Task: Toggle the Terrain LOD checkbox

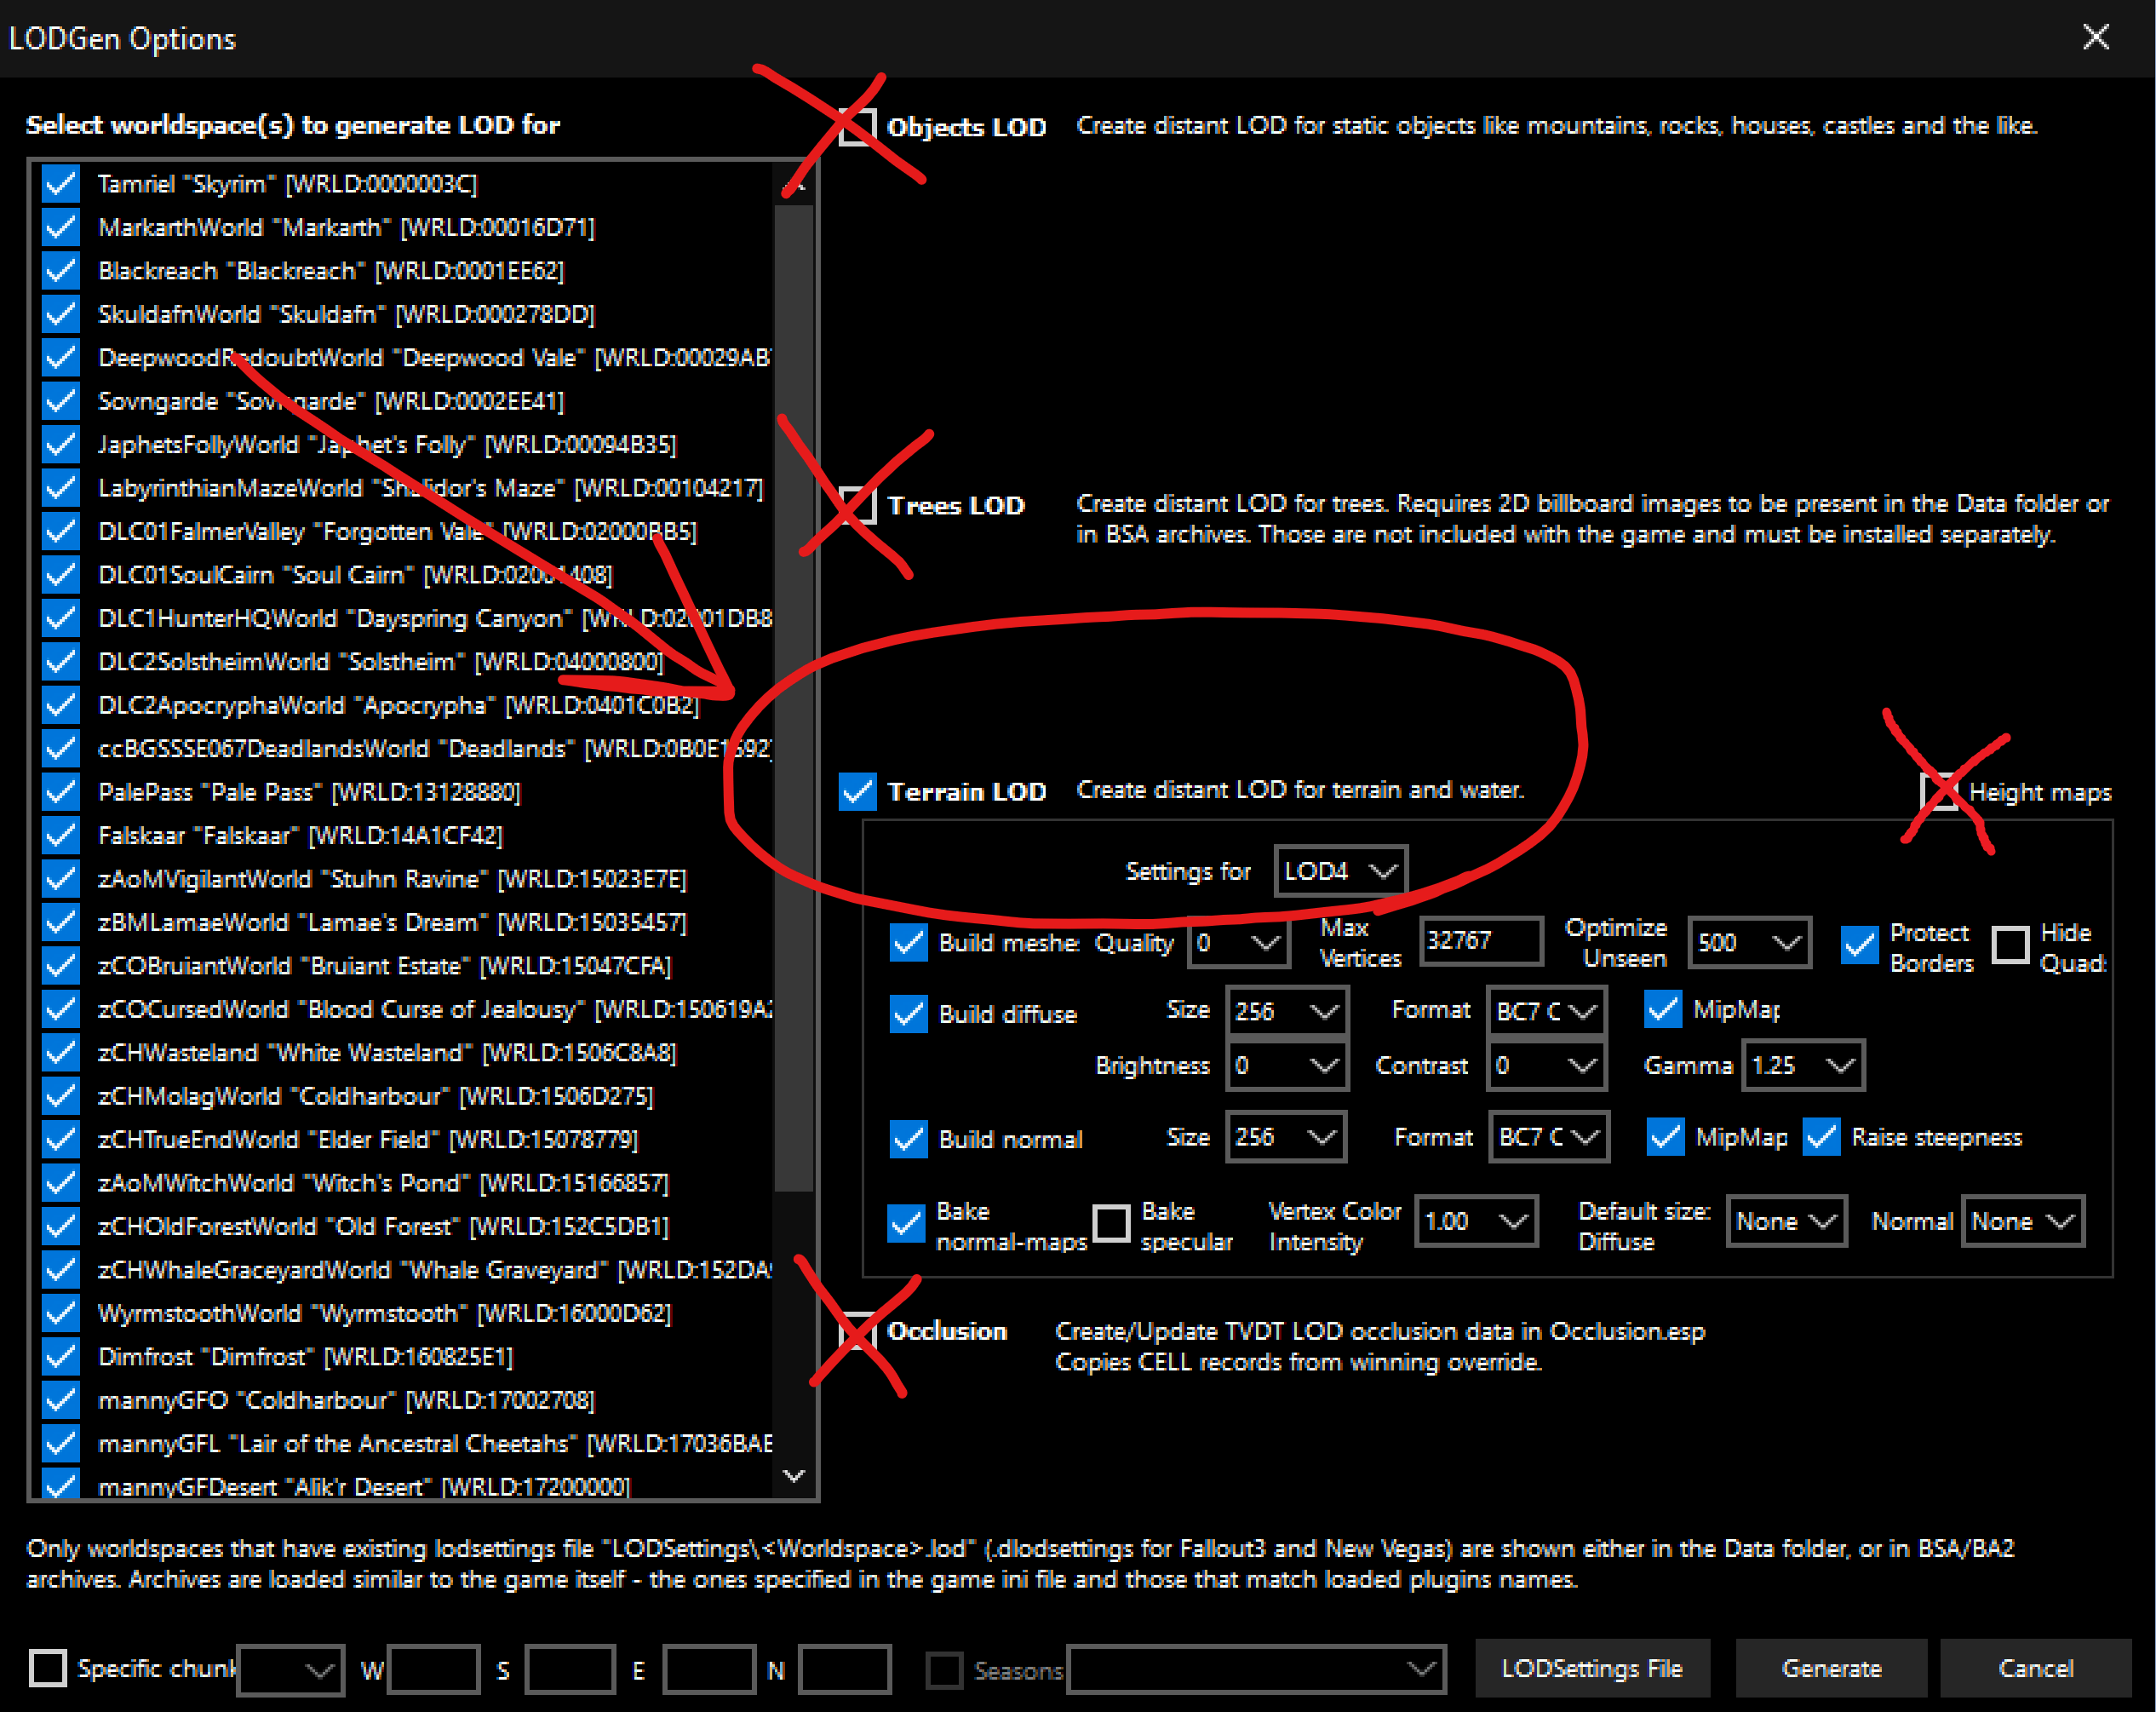Action: pyautogui.click(x=857, y=791)
